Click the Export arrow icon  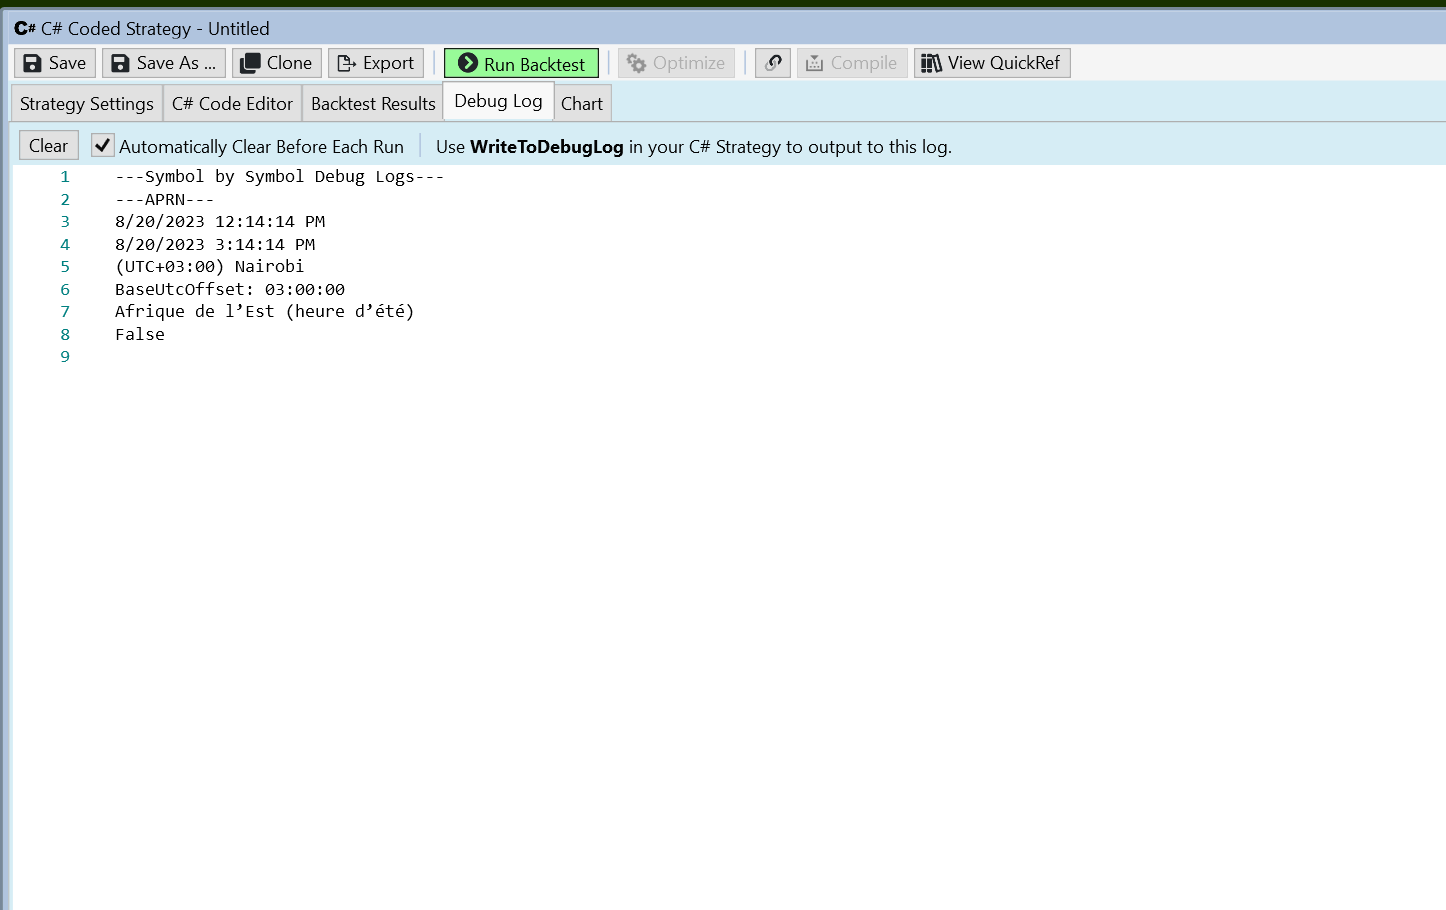pos(347,63)
